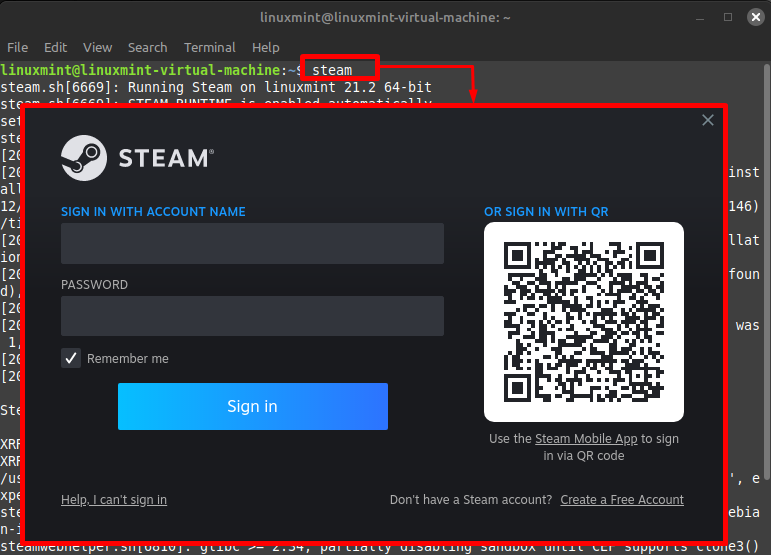This screenshot has height=555, width=771.
Task: Open the Help menu in terminal
Action: click(x=266, y=47)
